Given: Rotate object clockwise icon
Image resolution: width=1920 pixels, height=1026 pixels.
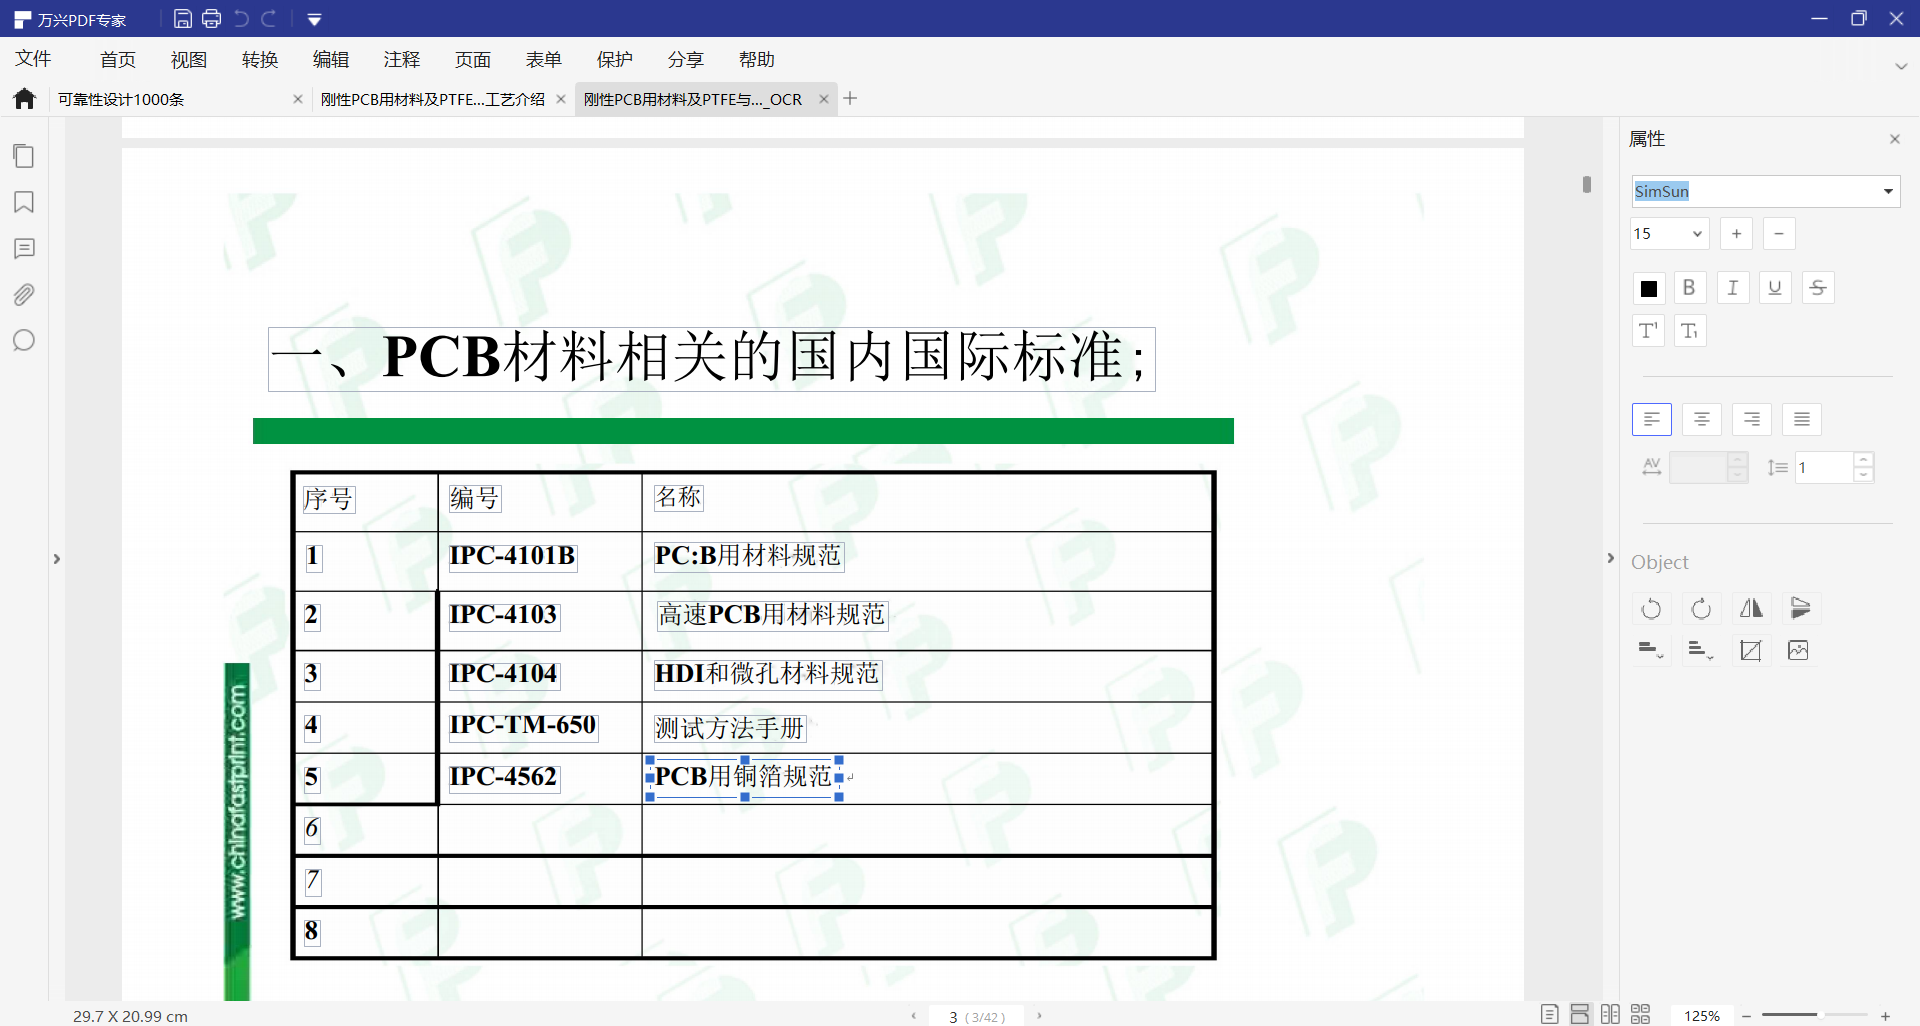Looking at the screenshot, I should pos(1701,608).
